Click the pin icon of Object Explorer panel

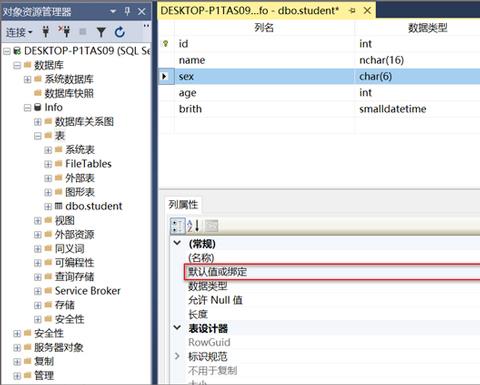pyautogui.click(x=127, y=11)
